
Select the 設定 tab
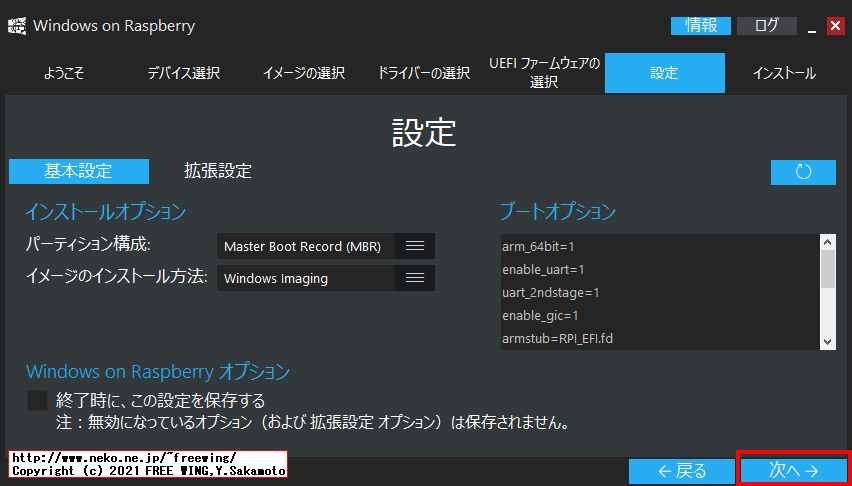tap(665, 73)
